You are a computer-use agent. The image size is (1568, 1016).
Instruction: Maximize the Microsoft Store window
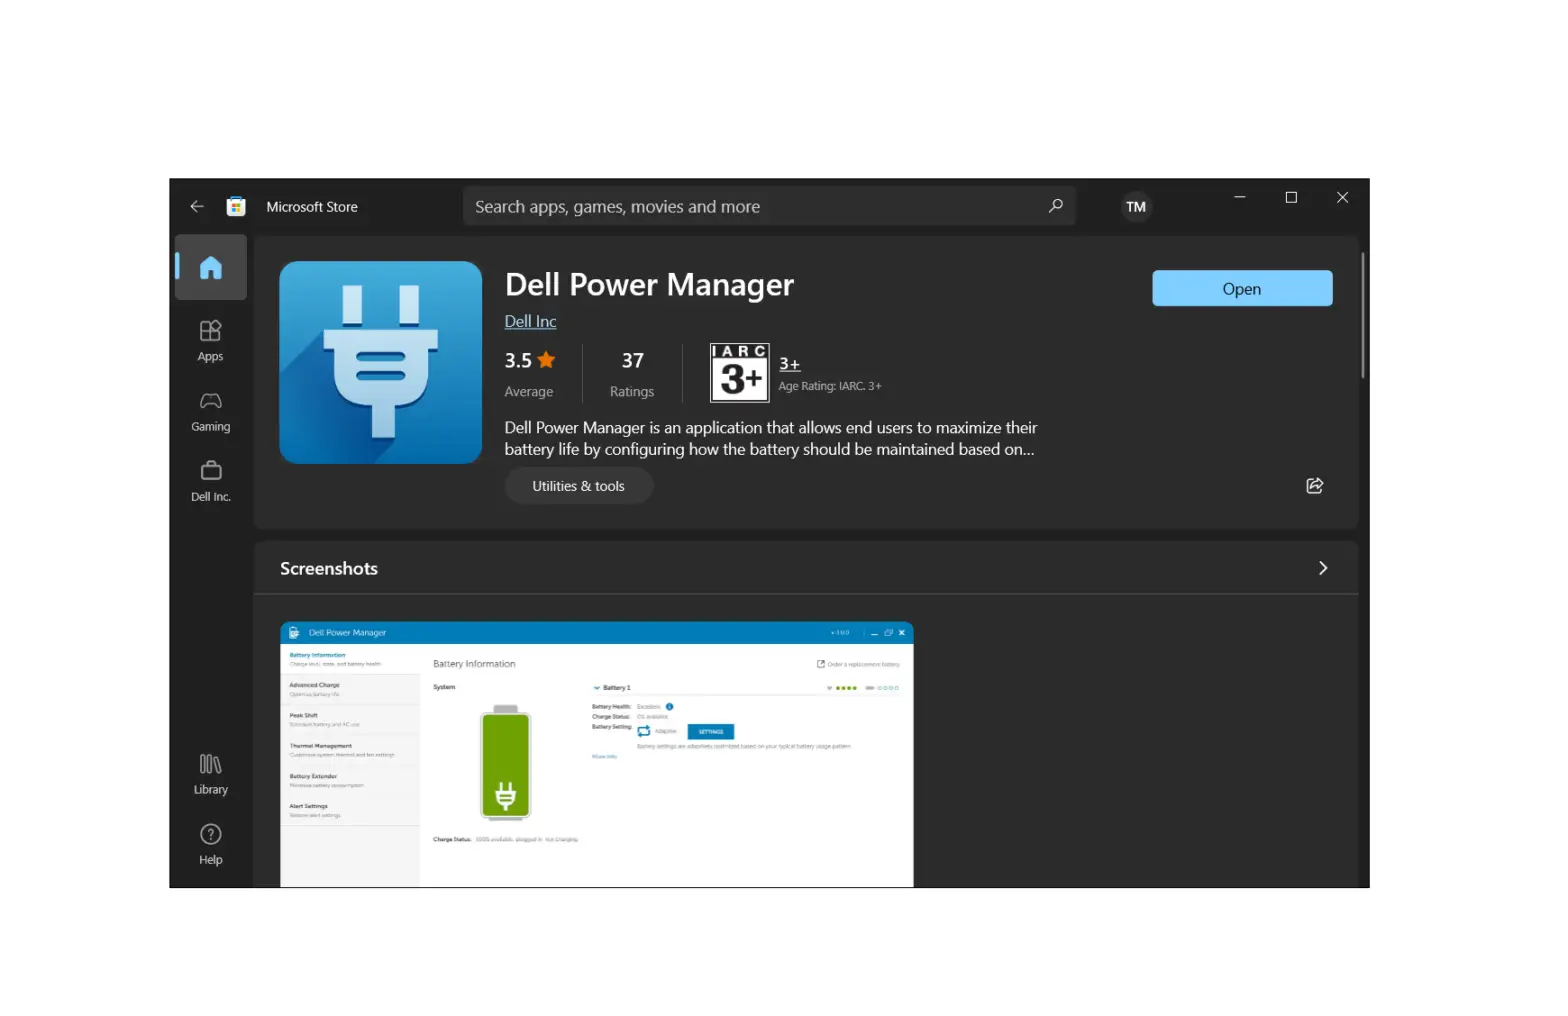[1291, 198]
